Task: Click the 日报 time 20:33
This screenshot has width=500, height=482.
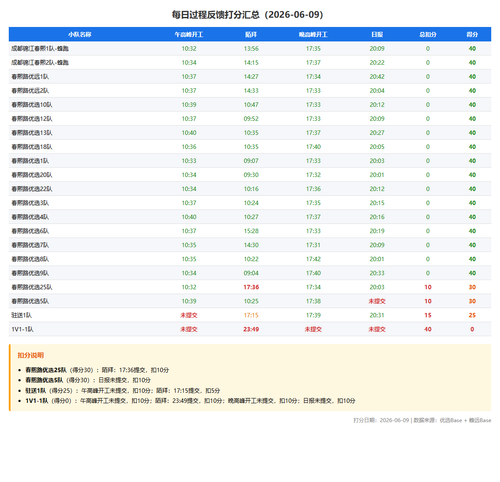Action: tap(377, 273)
